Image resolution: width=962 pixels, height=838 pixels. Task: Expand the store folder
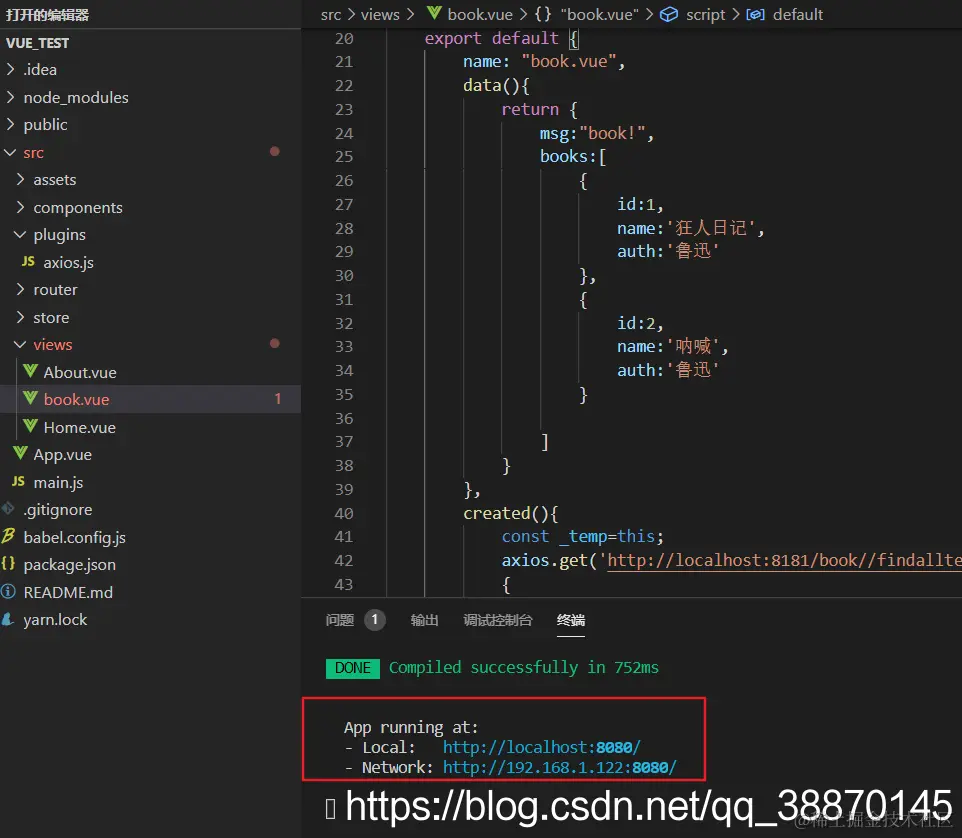tap(20, 317)
